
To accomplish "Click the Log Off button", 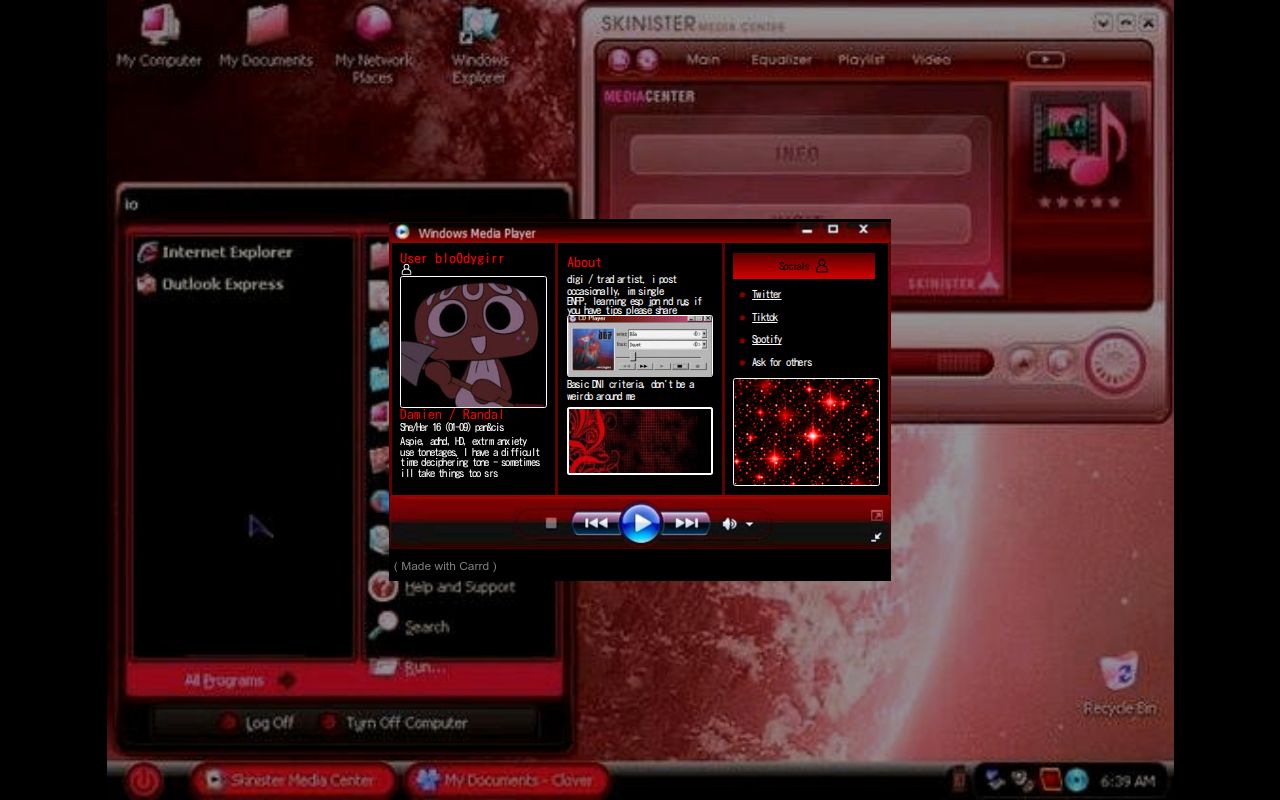I will pyautogui.click(x=257, y=722).
